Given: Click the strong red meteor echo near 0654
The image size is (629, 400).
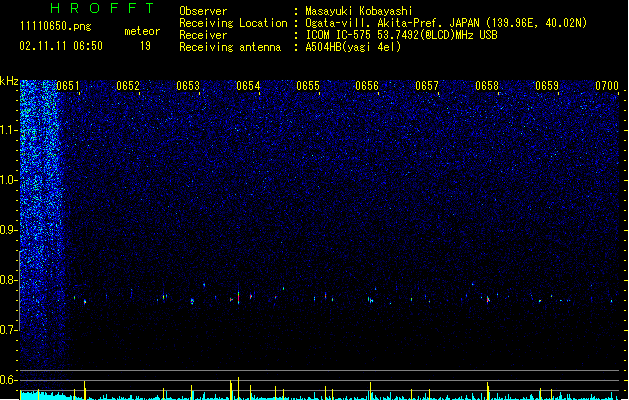Looking at the screenshot, I should pos(238,298).
